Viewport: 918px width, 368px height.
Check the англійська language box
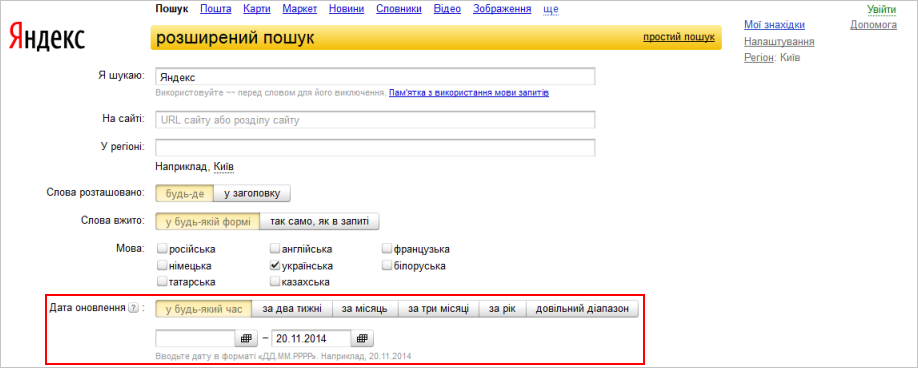(275, 249)
